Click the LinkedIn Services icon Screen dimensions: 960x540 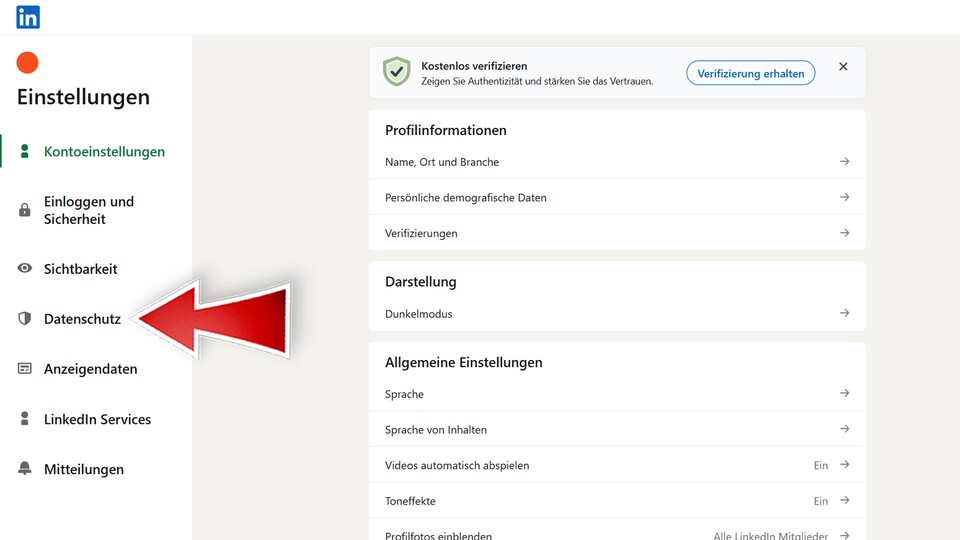coord(25,420)
